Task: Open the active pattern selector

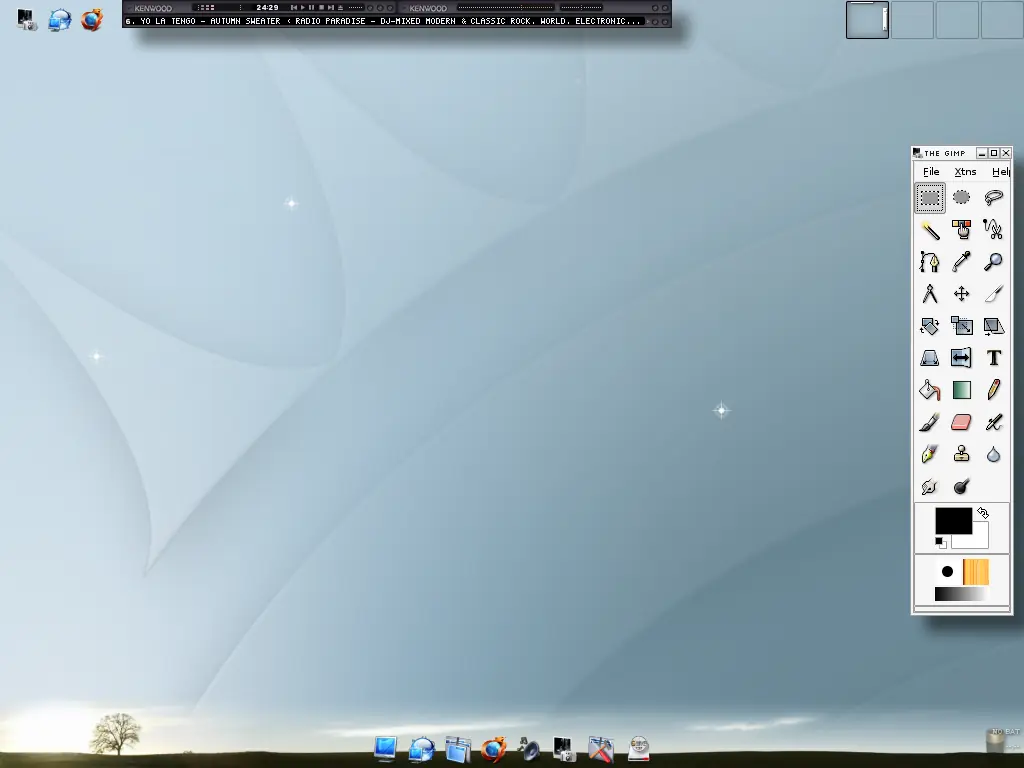Action: tap(976, 572)
